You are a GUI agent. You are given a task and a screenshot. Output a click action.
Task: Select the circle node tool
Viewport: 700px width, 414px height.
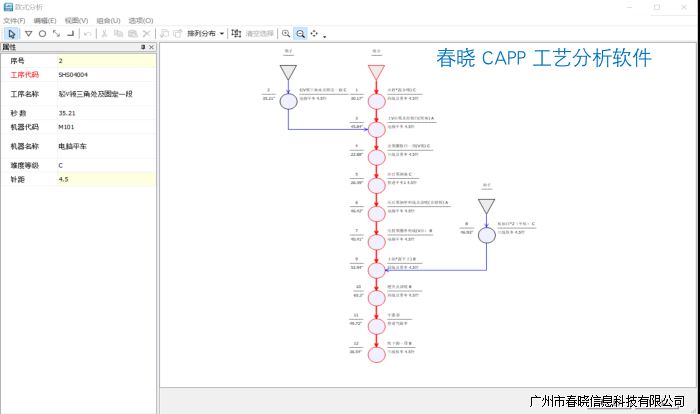coord(42,34)
